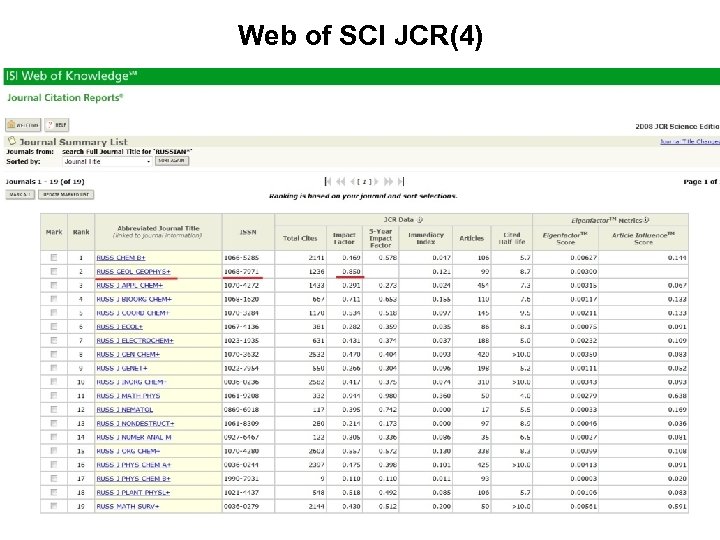Open RUSS J NEMATOL journal link
Viewport: 720px width, 540px height.
point(124,410)
